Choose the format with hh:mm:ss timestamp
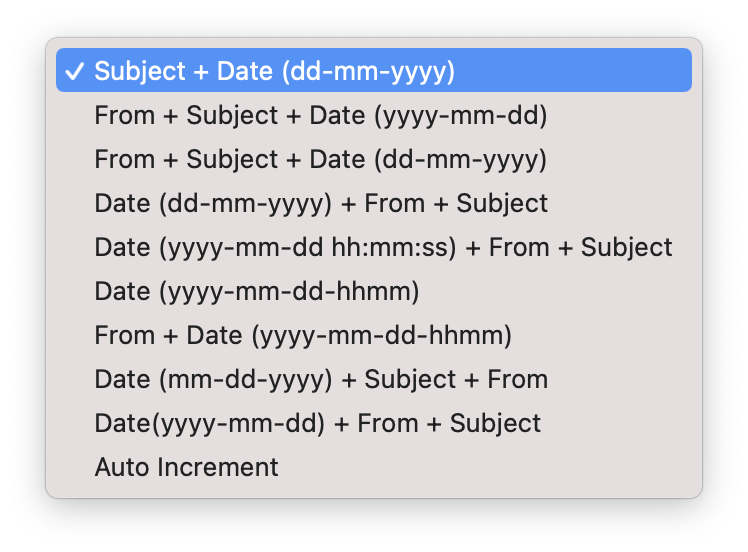 pos(382,247)
